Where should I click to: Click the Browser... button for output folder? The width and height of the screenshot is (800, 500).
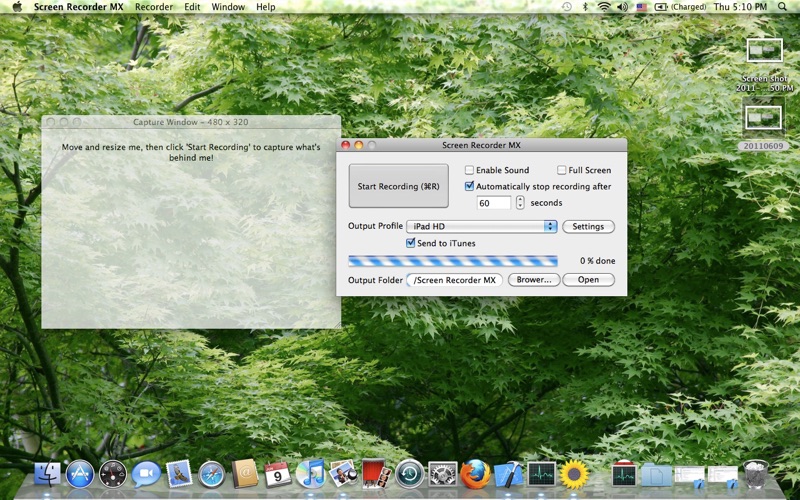coord(534,280)
